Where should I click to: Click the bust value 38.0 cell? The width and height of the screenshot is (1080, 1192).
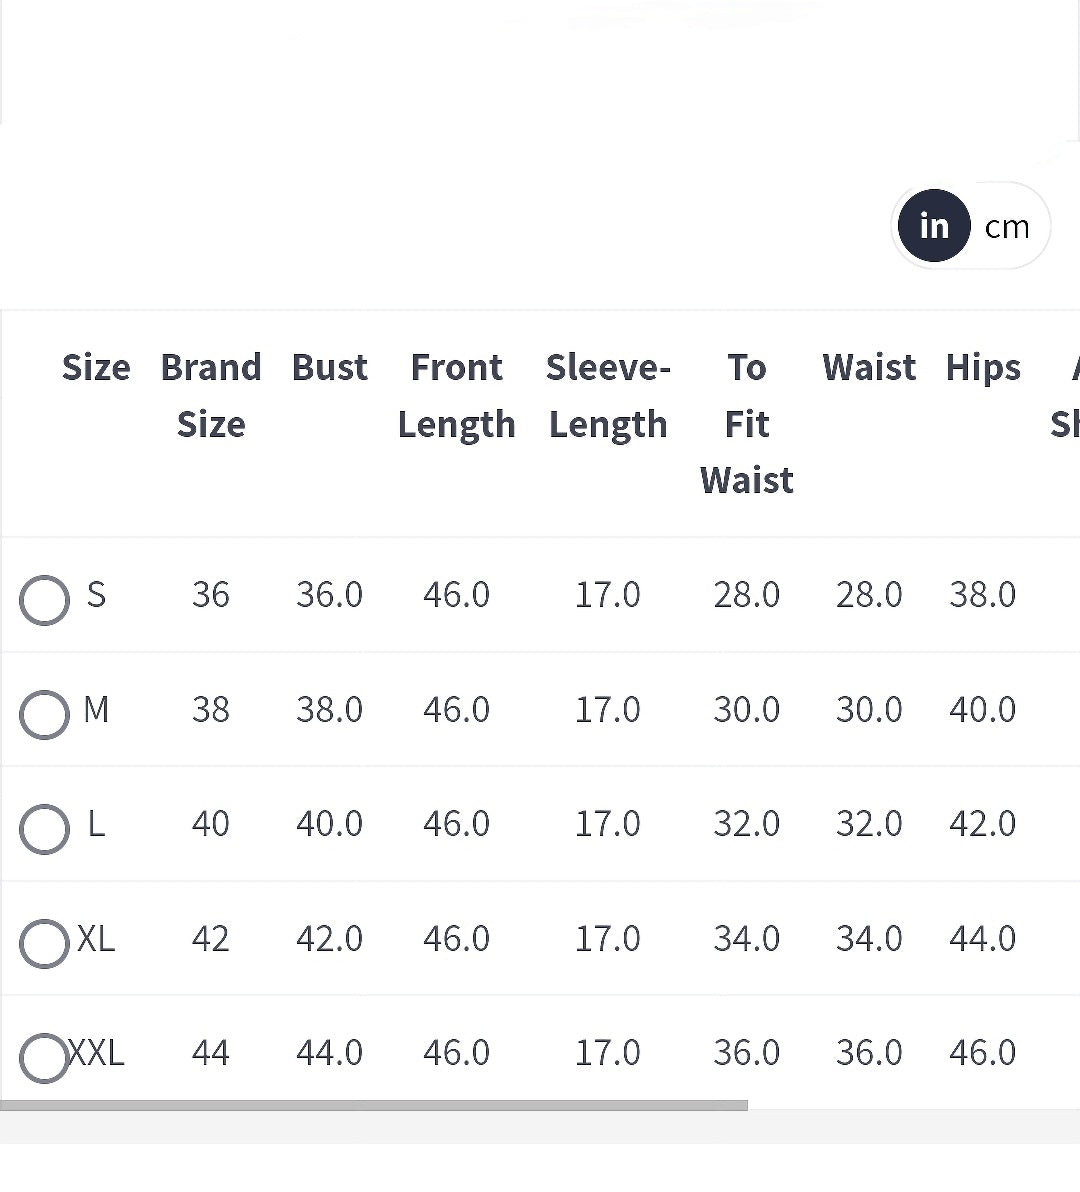pyautogui.click(x=330, y=709)
